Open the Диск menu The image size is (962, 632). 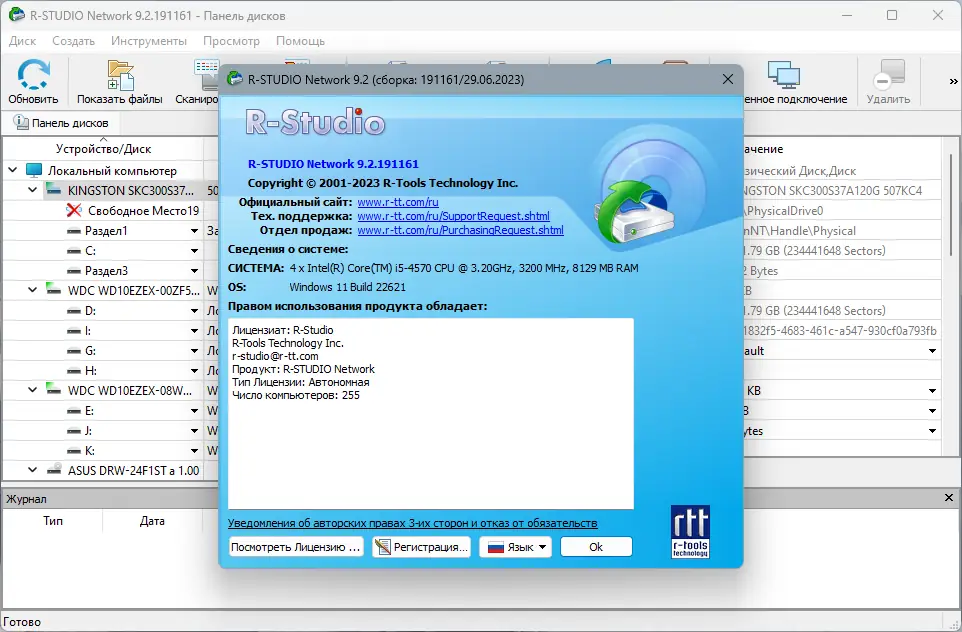[x=23, y=40]
